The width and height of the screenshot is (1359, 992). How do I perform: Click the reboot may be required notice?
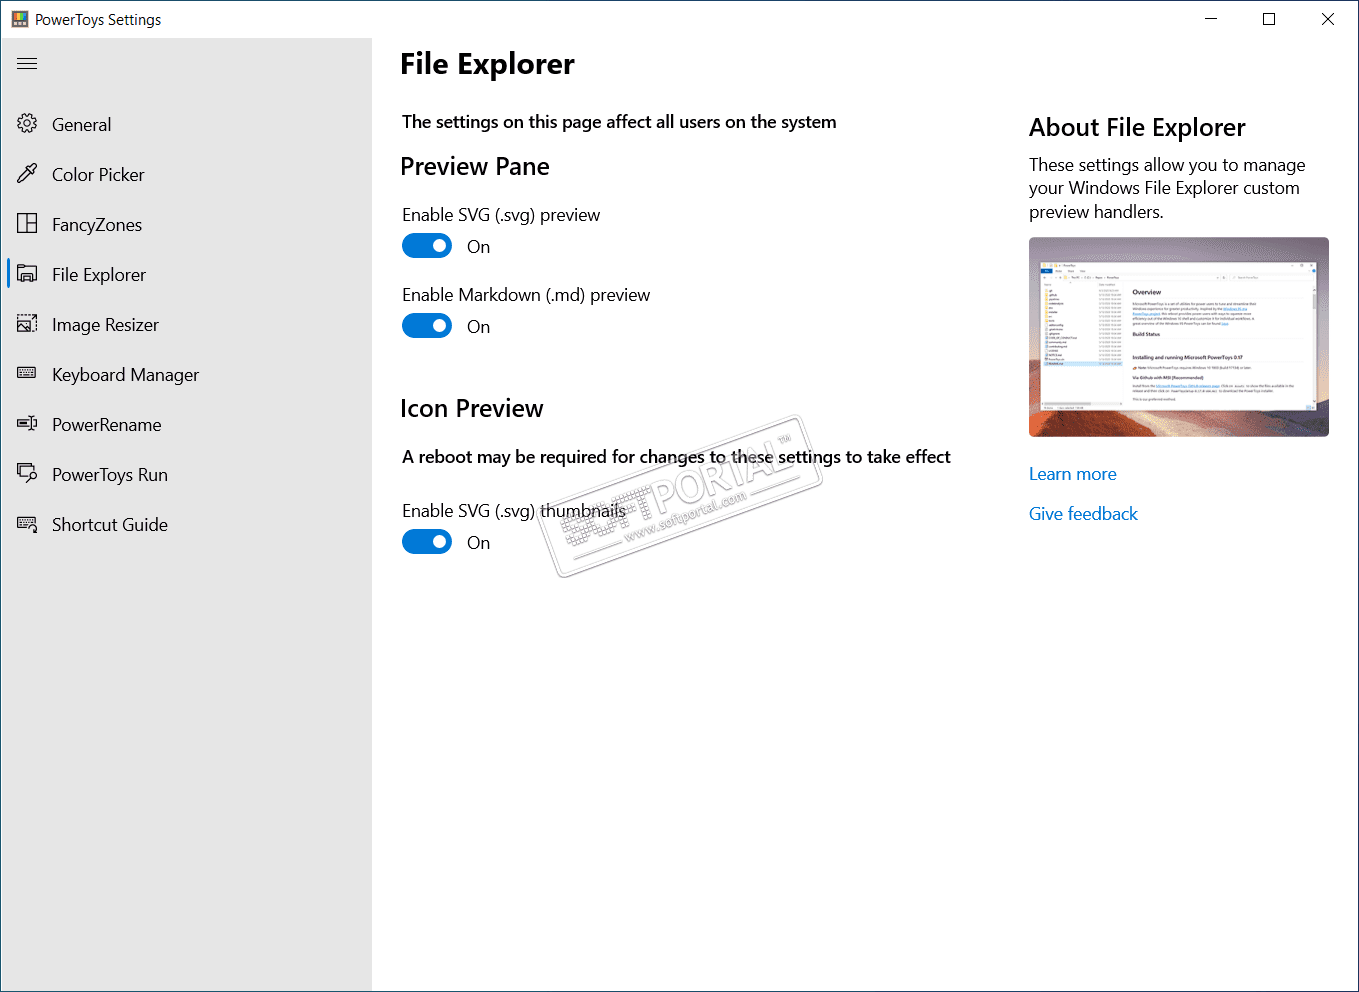click(676, 457)
